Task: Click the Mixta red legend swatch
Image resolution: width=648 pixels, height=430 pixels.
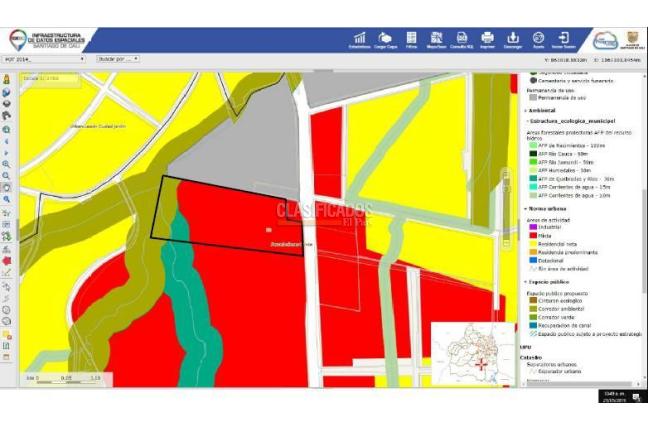Action: [533, 235]
